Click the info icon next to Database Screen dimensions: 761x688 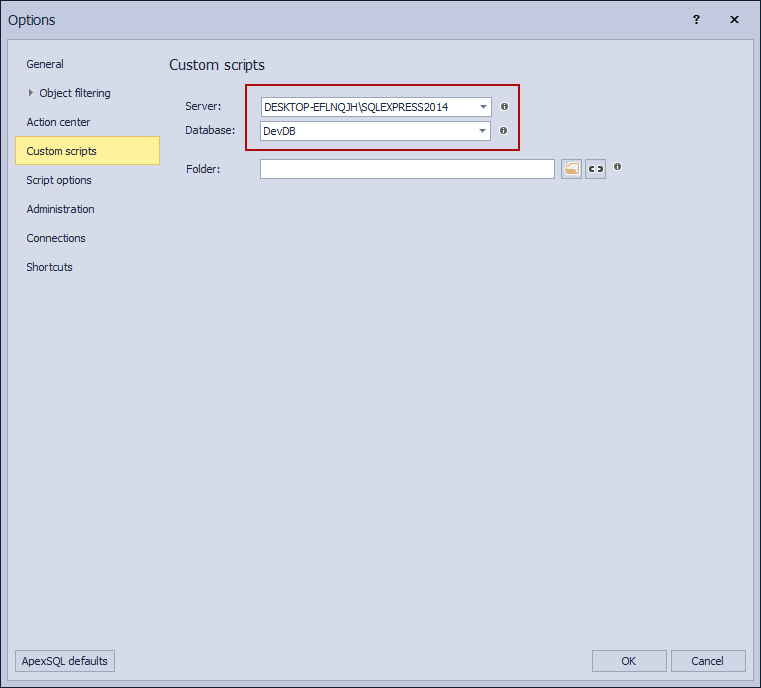coord(504,131)
